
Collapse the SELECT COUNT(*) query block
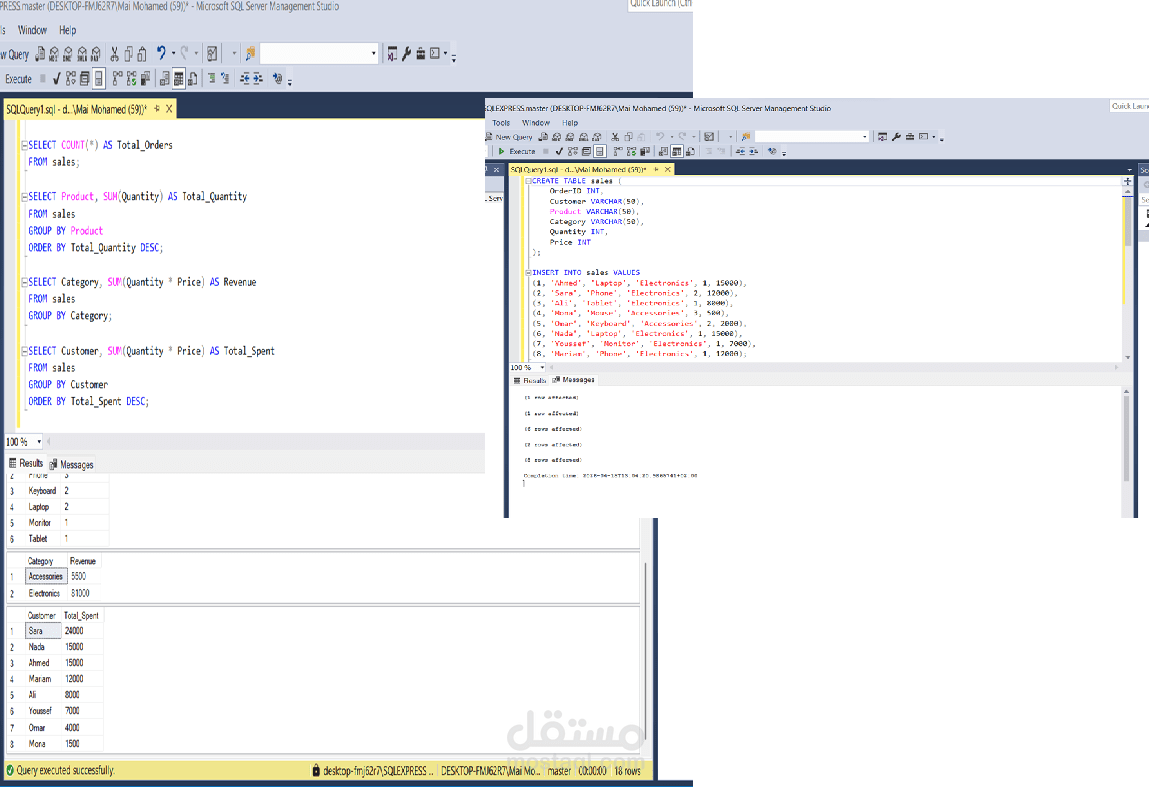(24, 146)
